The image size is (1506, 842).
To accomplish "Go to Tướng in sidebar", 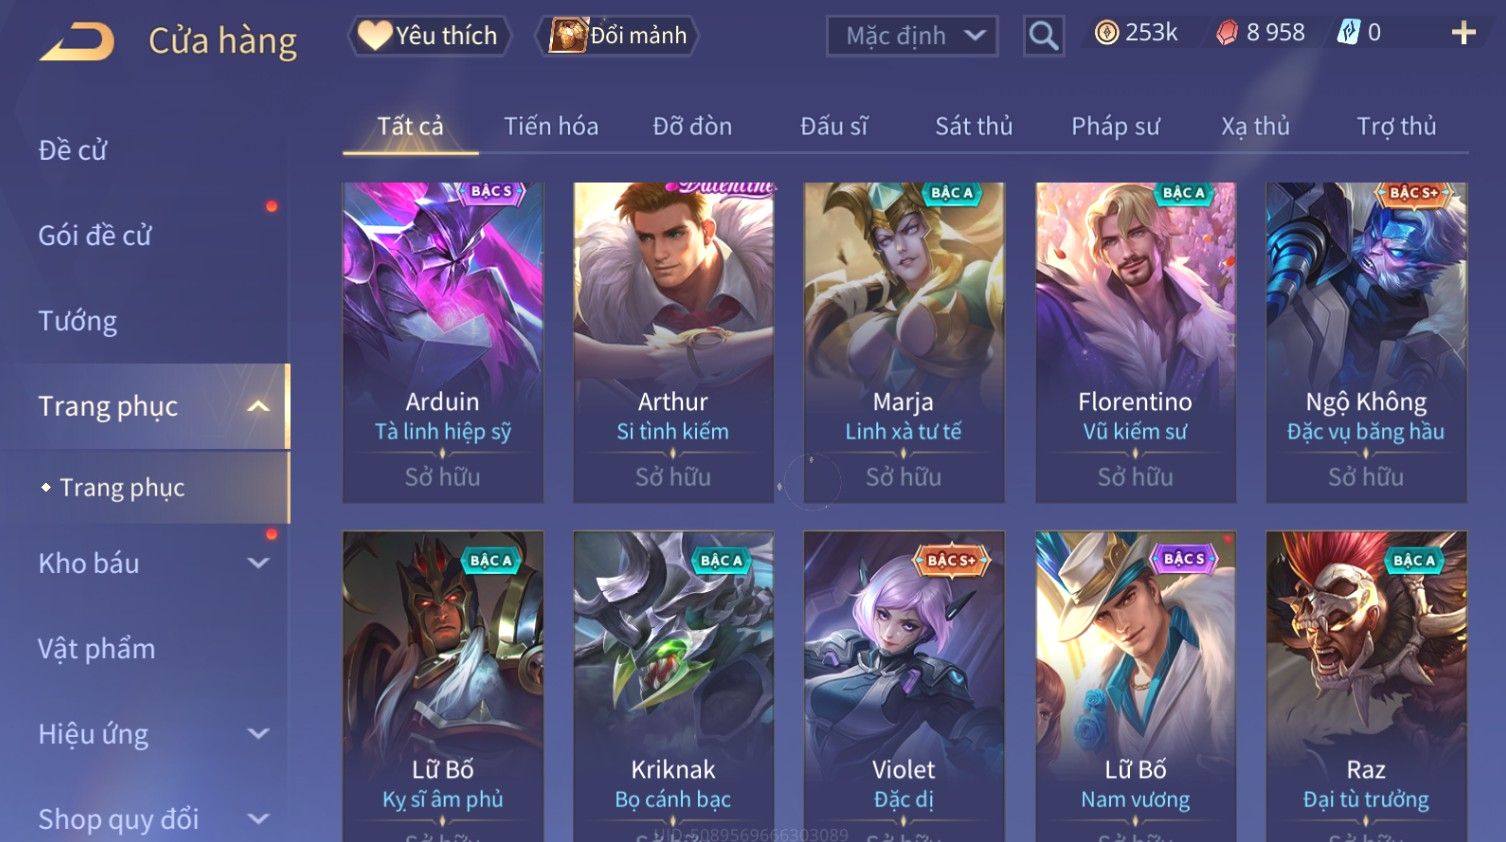I will tap(78, 321).
